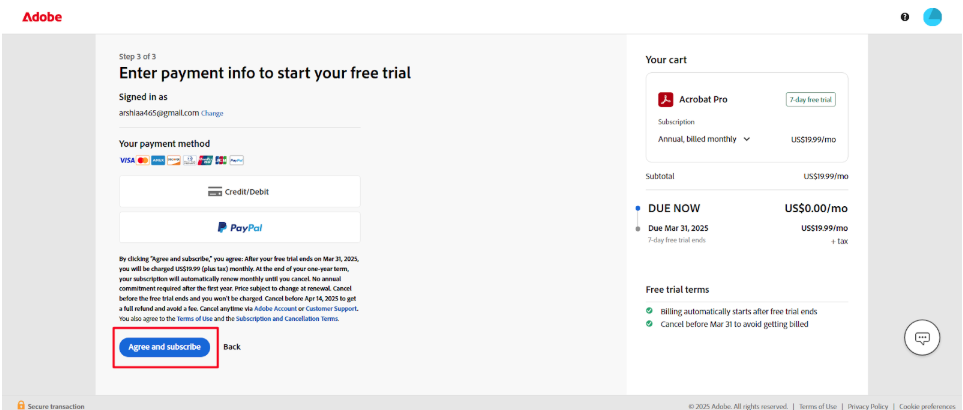Click the 7-day free trial ends note

coord(677,240)
